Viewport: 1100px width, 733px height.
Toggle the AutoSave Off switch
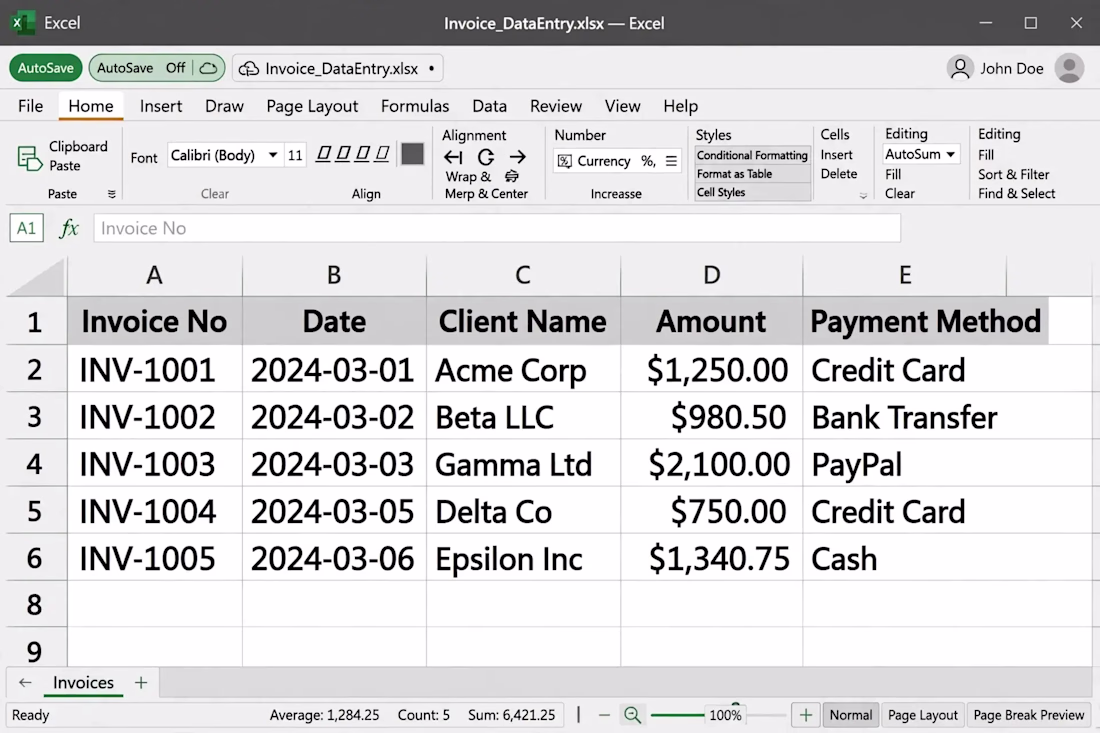[x=156, y=68]
